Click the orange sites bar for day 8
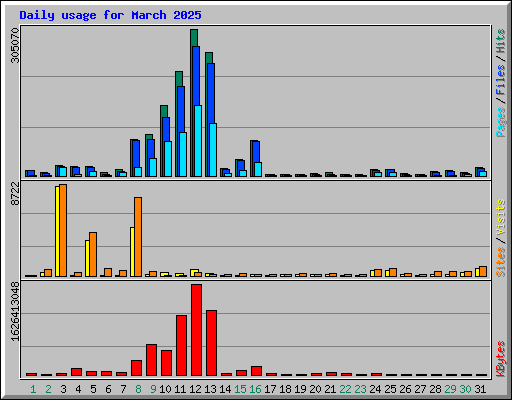This screenshot has height=400, width=512. 138,237
